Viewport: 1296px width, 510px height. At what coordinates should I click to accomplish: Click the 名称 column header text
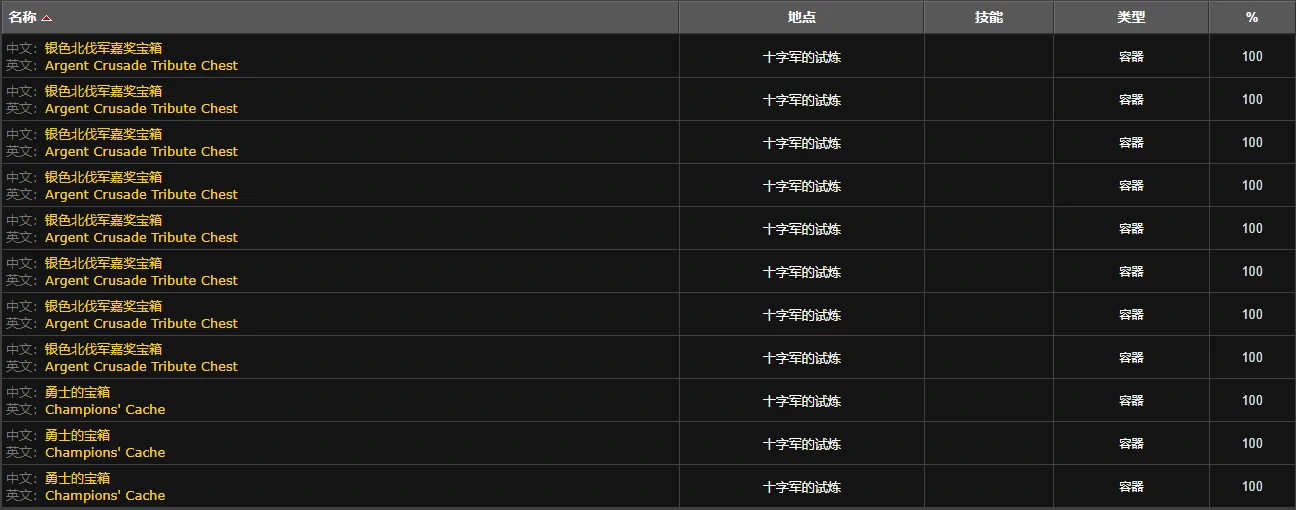tap(23, 18)
